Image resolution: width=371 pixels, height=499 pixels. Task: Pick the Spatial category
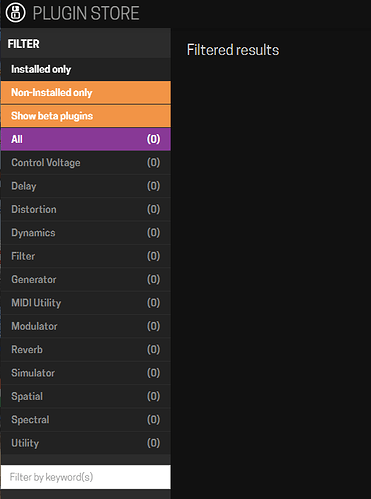(x=86, y=396)
